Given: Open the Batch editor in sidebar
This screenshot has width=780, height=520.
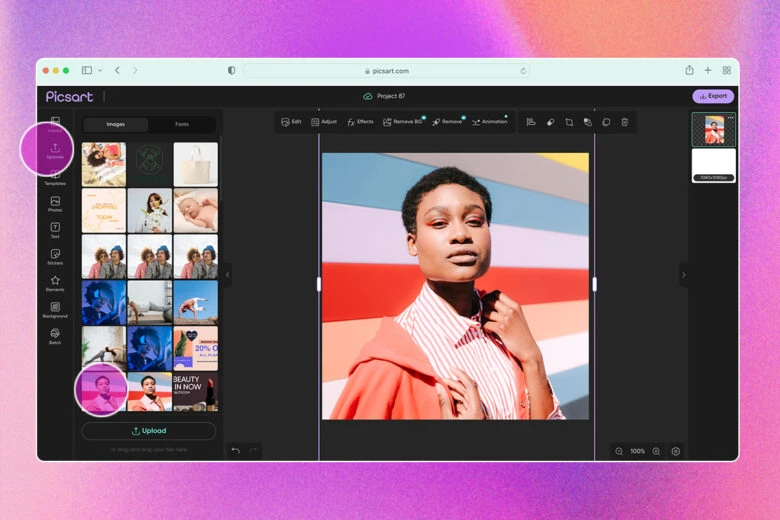Looking at the screenshot, I should pyautogui.click(x=55, y=336).
